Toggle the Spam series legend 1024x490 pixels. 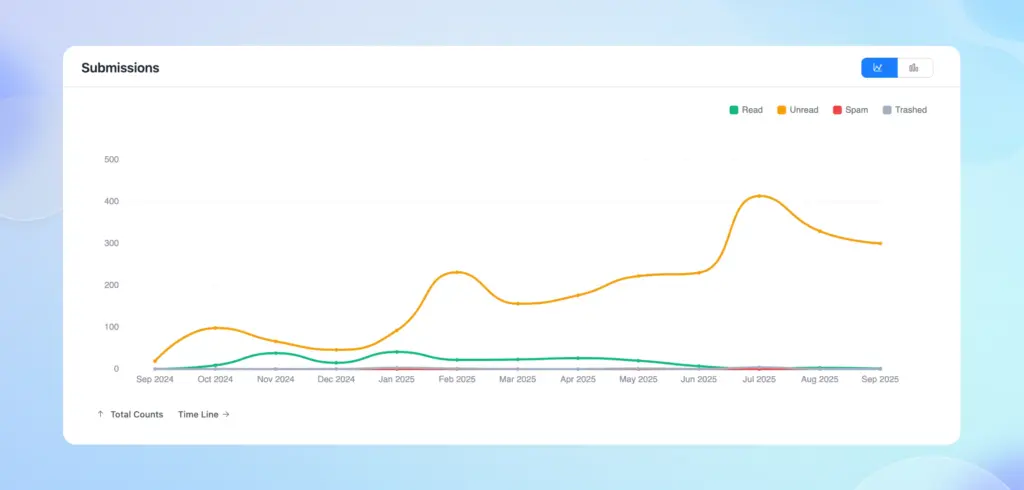click(x=850, y=110)
